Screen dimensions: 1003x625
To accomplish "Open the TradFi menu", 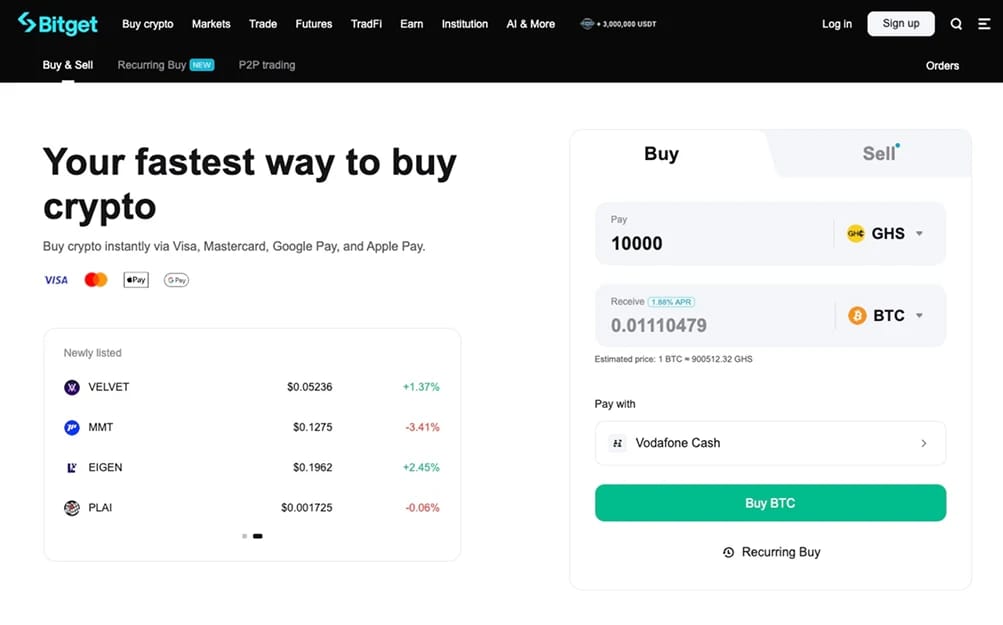I will tap(367, 24).
